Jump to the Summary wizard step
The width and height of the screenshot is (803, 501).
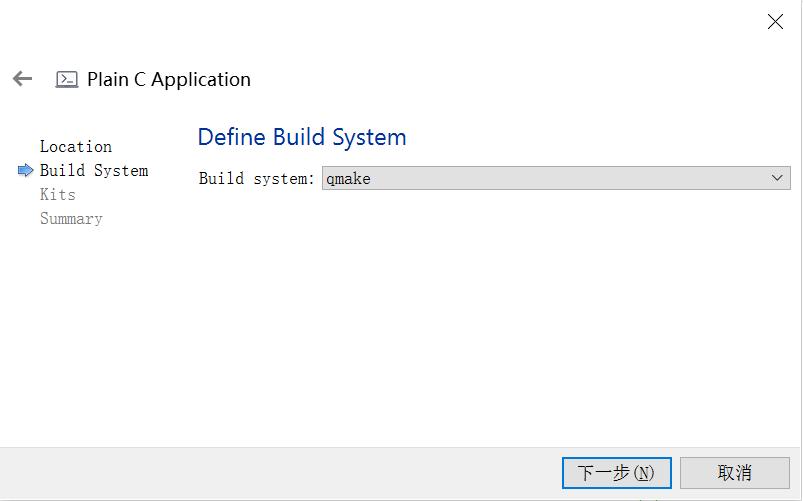pyautogui.click(x=71, y=219)
